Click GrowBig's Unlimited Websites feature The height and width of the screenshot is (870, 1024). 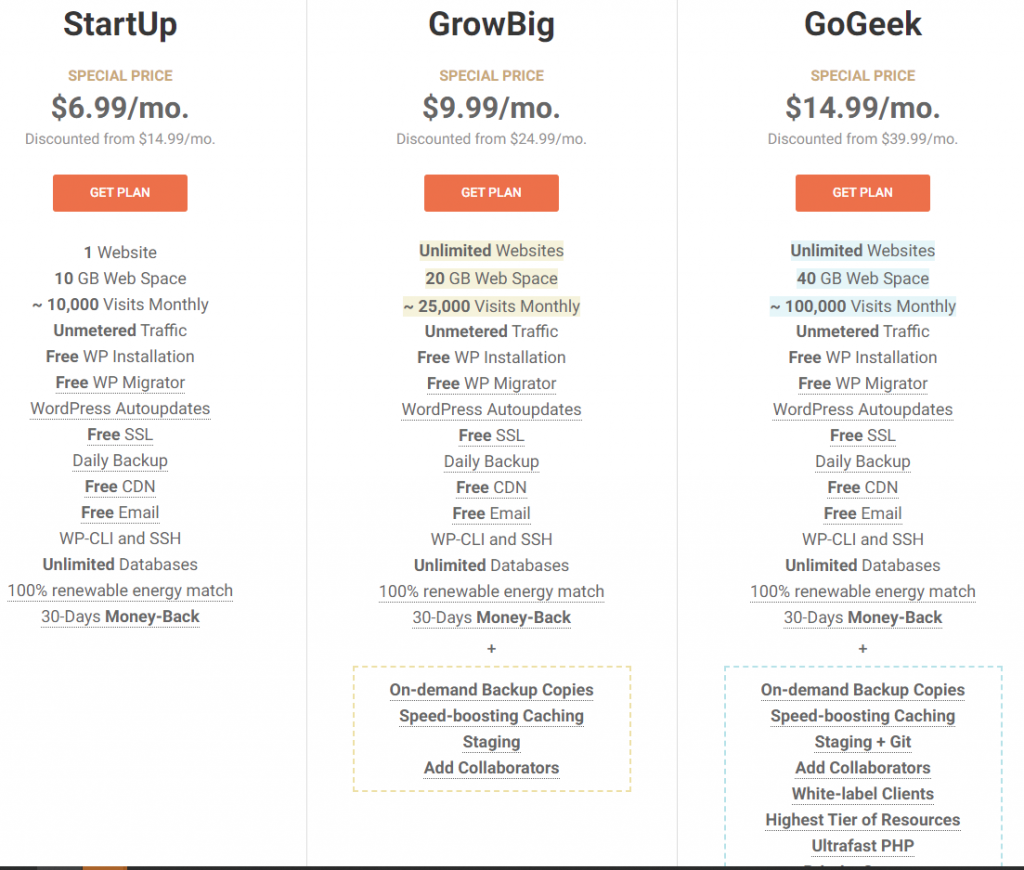(x=491, y=251)
